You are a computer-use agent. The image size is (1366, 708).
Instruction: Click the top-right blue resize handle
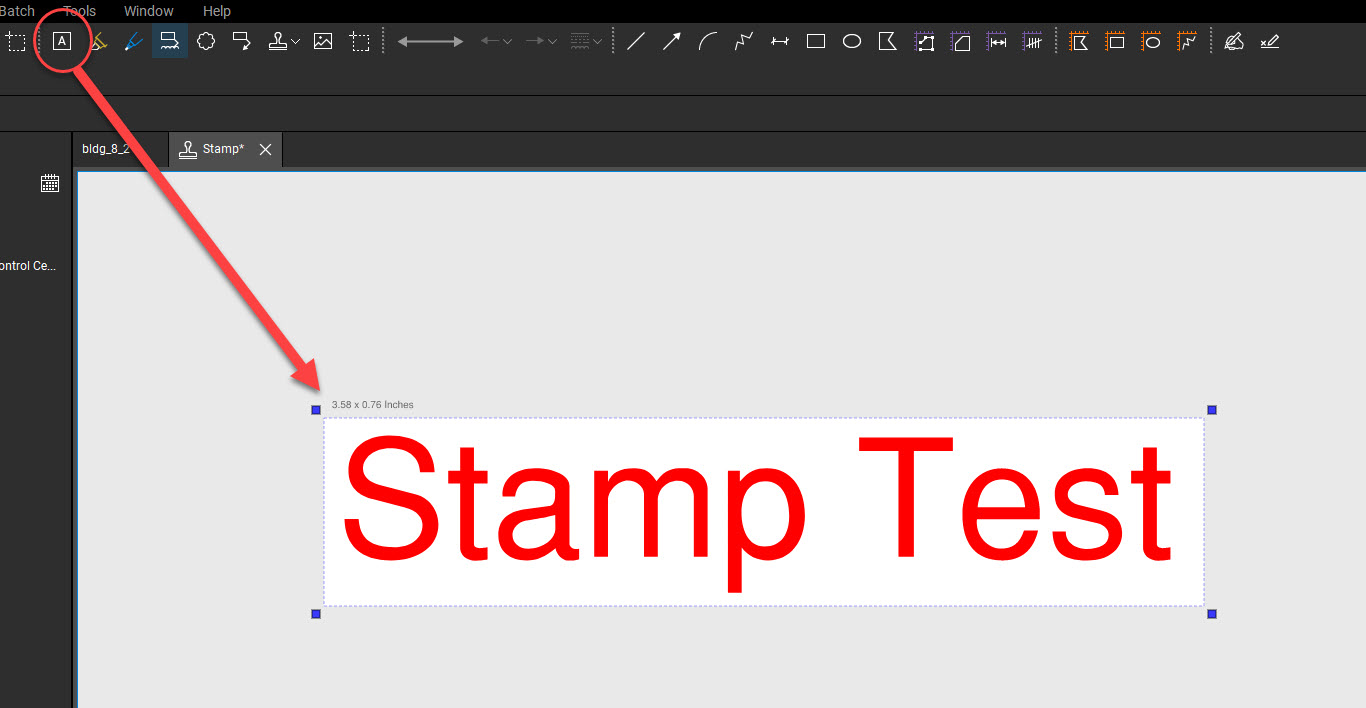tap(1212, 410)
